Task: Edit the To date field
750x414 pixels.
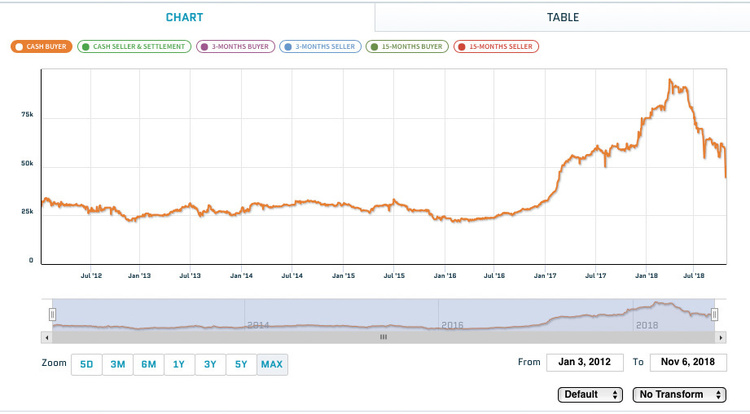Action: (x=688, y=362)
